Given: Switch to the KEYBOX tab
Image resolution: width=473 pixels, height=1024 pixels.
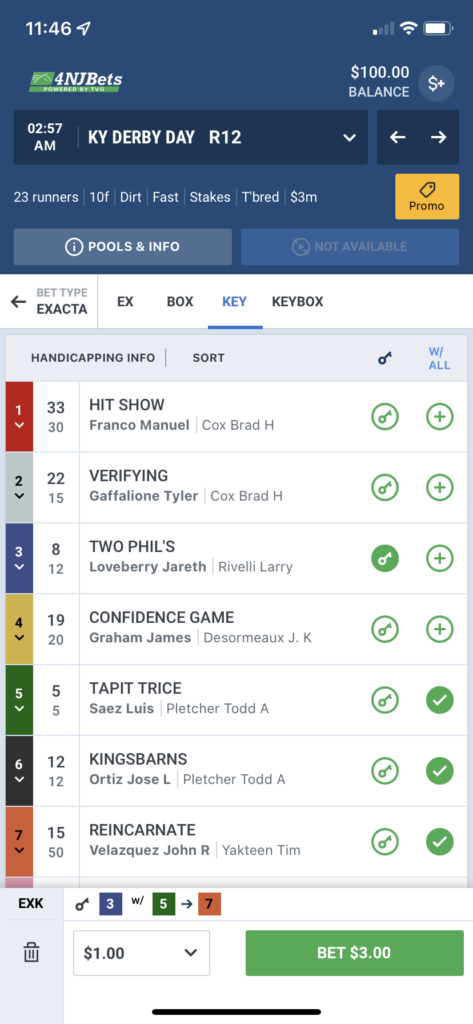Looking at the screenshot, I should coord(297,302).
